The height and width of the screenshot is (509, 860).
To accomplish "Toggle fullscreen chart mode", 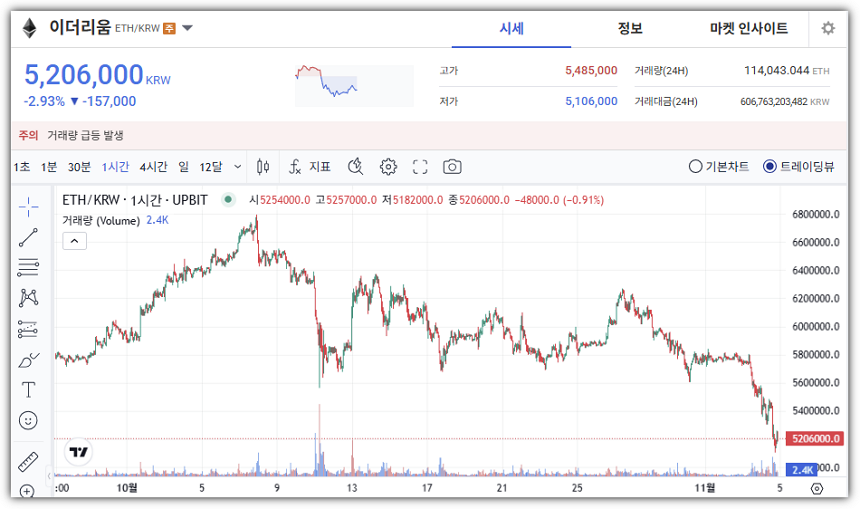I will (x=420, y=167).
